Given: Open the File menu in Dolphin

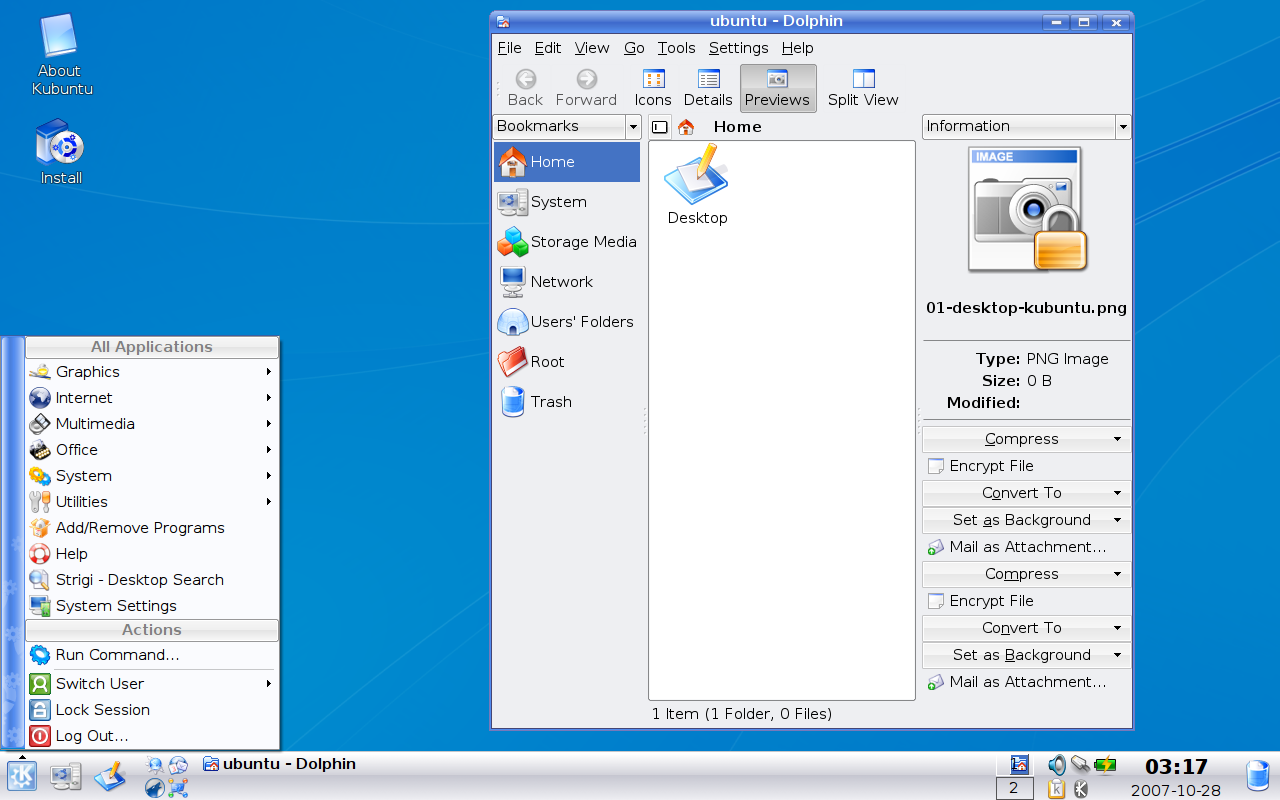Looking at the screenshot, I should [x=509, y=48].
